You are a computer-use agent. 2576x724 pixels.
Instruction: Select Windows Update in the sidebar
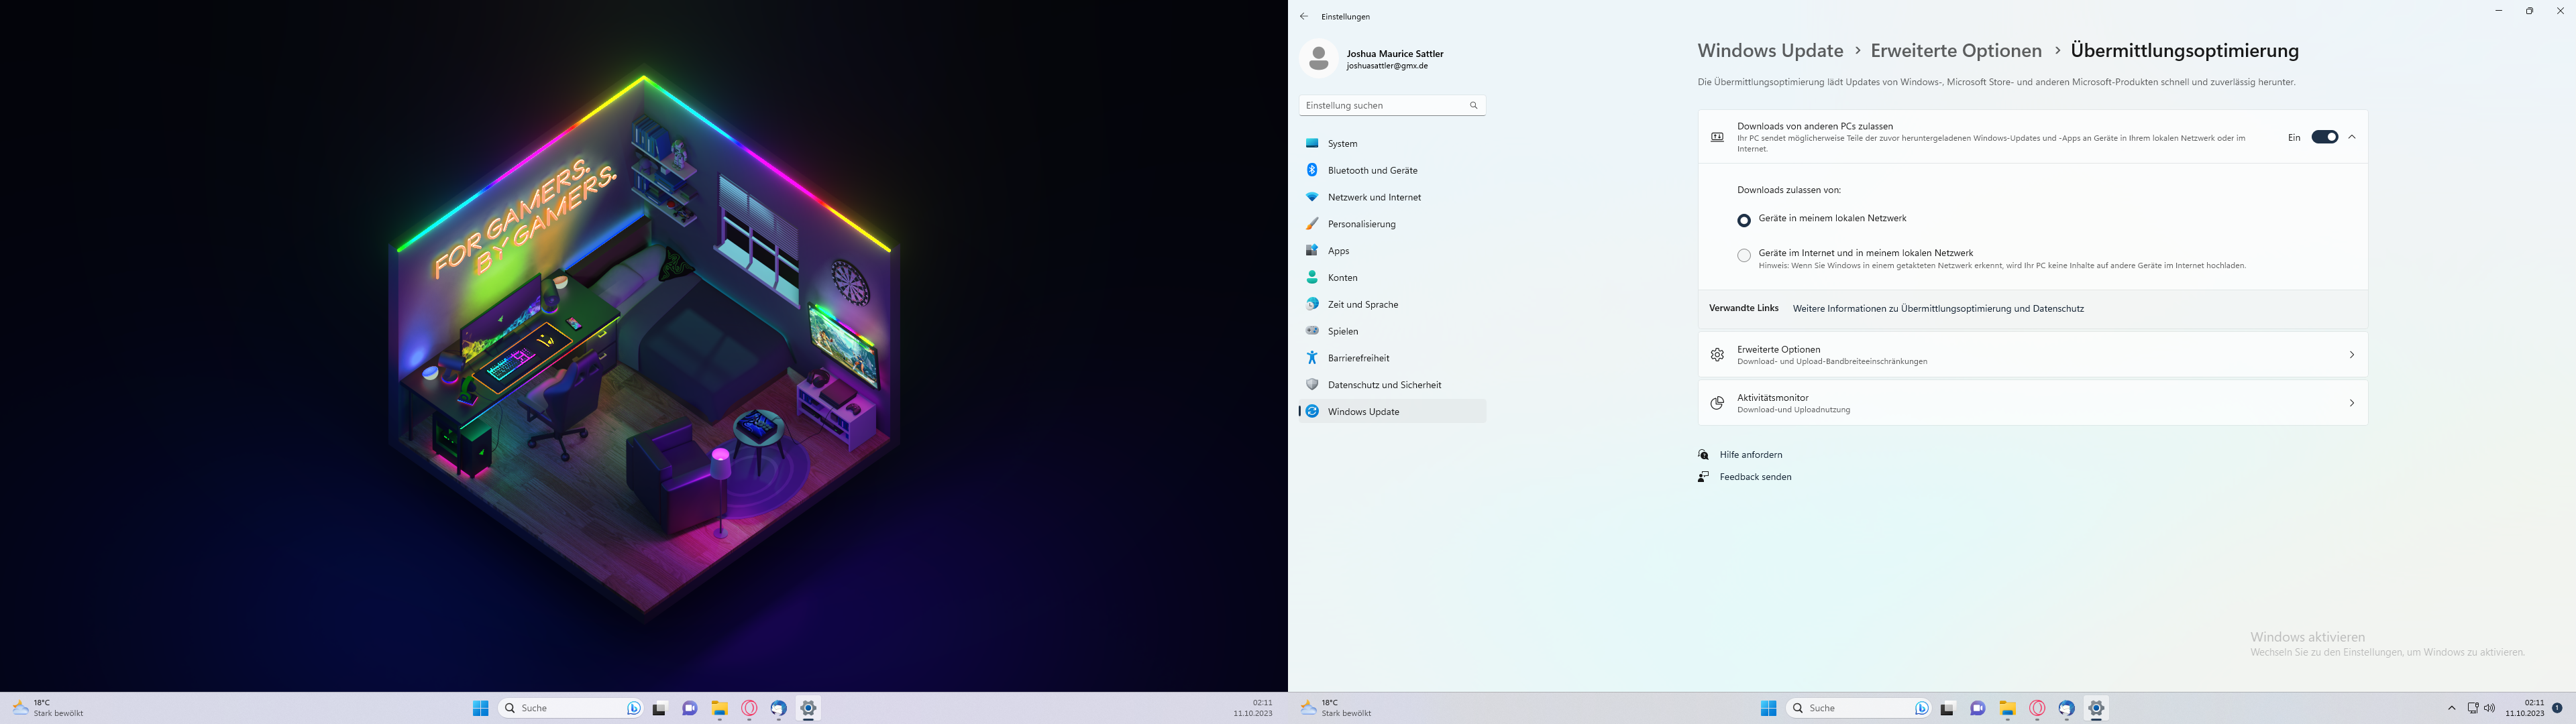[1392, 412]
